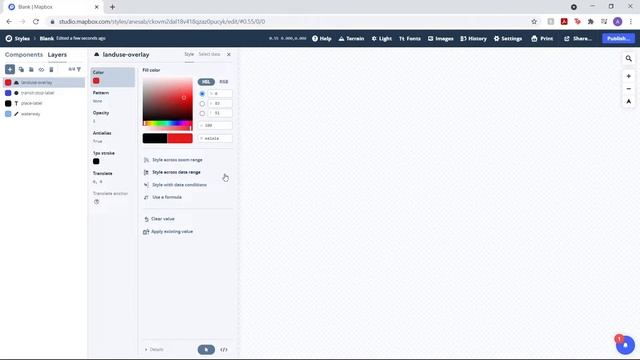This screenshot has height=360, width=640.
Task: Open the Select data tab
Action: point(209,54)
